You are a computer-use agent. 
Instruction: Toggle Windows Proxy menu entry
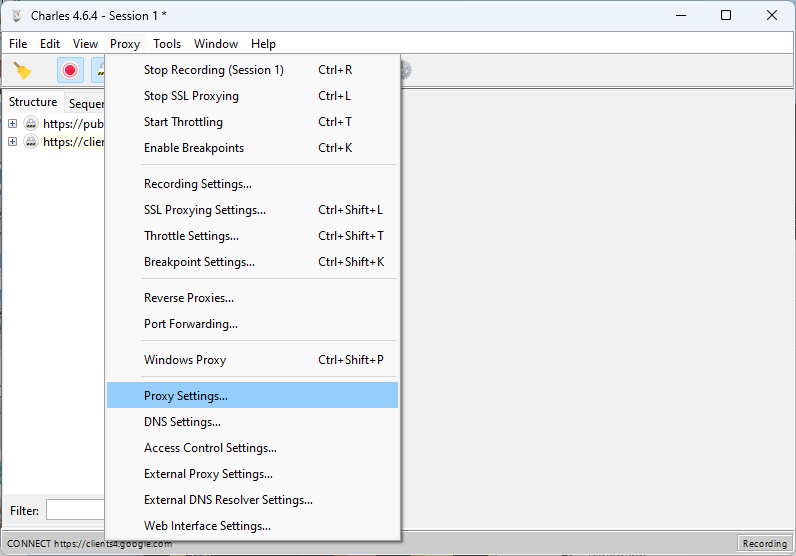click(x=252, y=359)
